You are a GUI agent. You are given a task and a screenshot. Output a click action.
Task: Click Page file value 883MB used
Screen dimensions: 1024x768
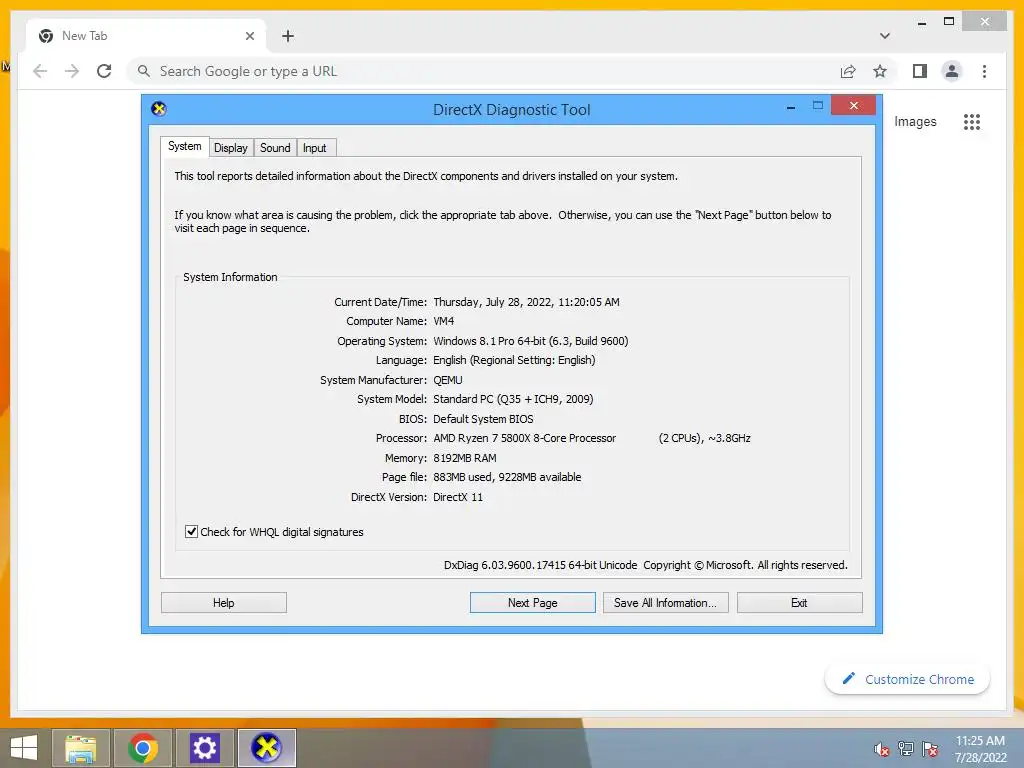(x=507, y=477)
